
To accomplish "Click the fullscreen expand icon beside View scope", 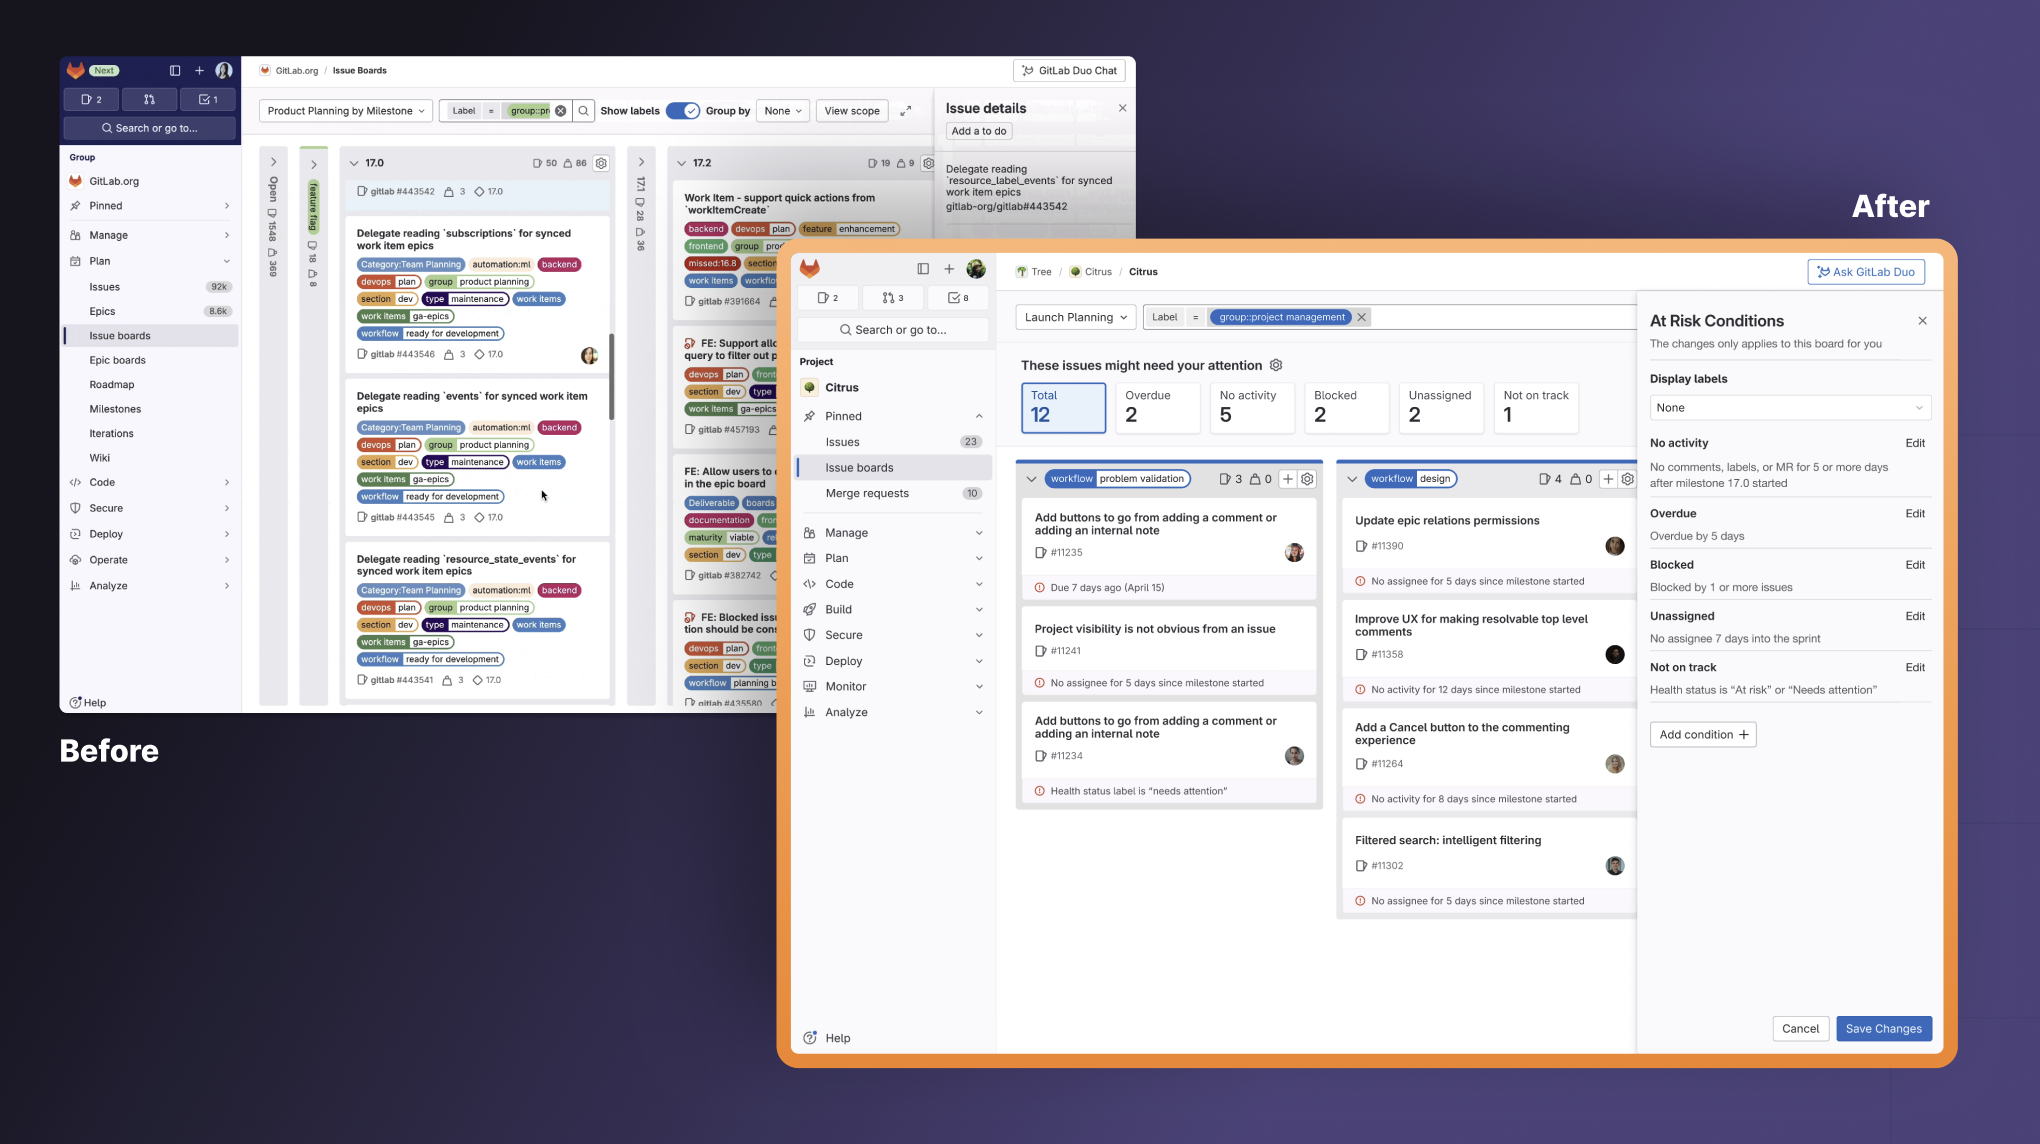I will 905,111.
